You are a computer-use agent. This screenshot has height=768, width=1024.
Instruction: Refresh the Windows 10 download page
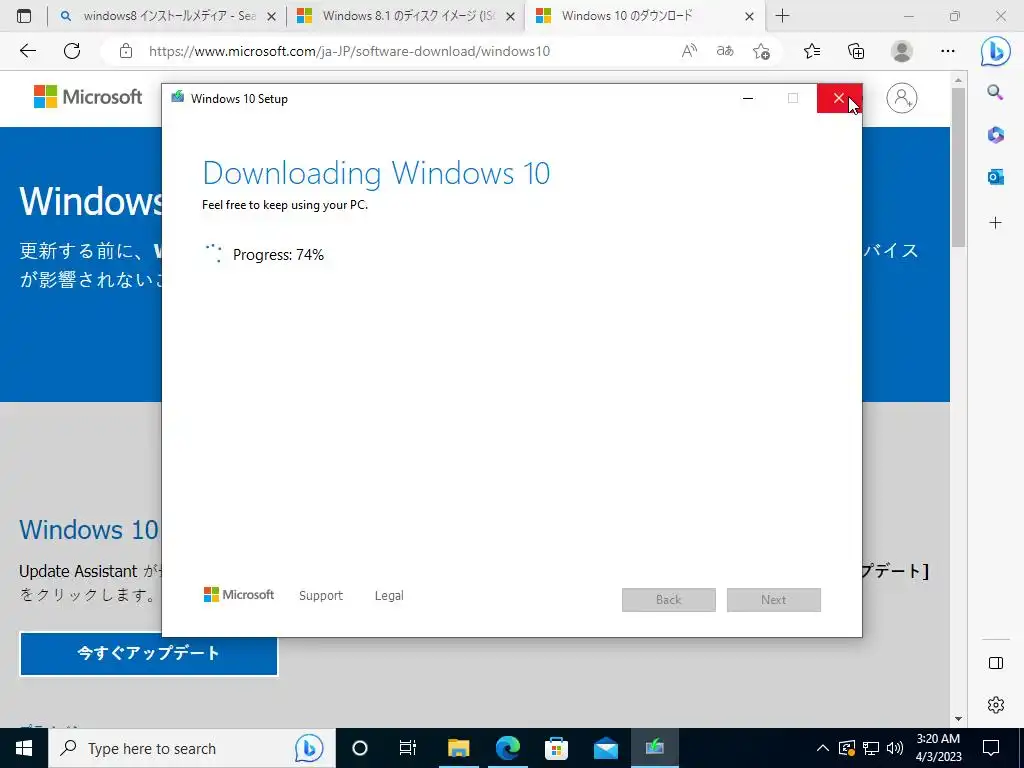(x=72, y=51)
